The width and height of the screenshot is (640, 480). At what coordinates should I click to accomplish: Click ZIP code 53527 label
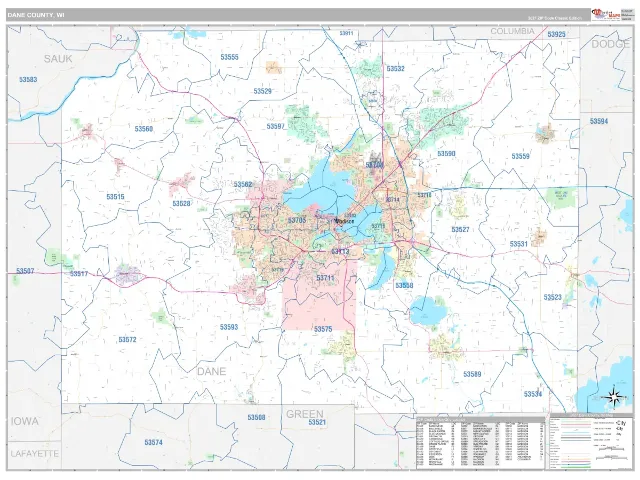(460, 230)
